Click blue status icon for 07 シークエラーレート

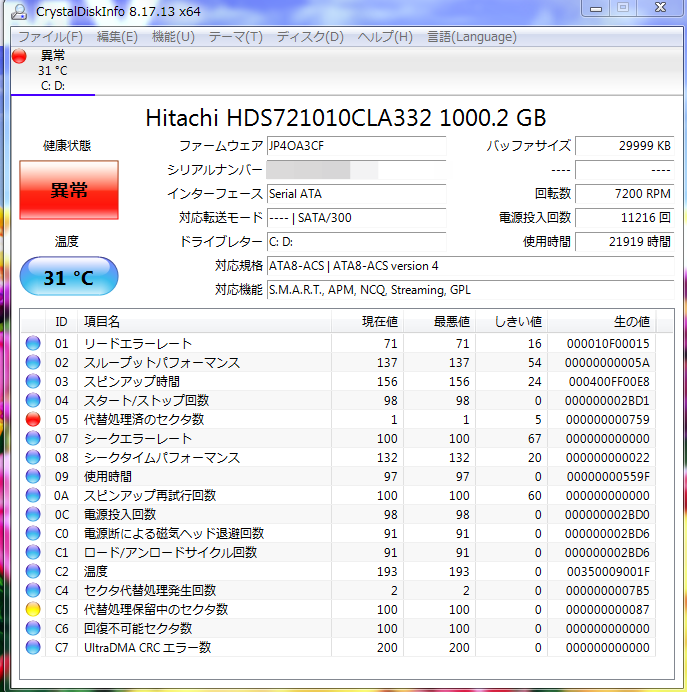[33, 438]
